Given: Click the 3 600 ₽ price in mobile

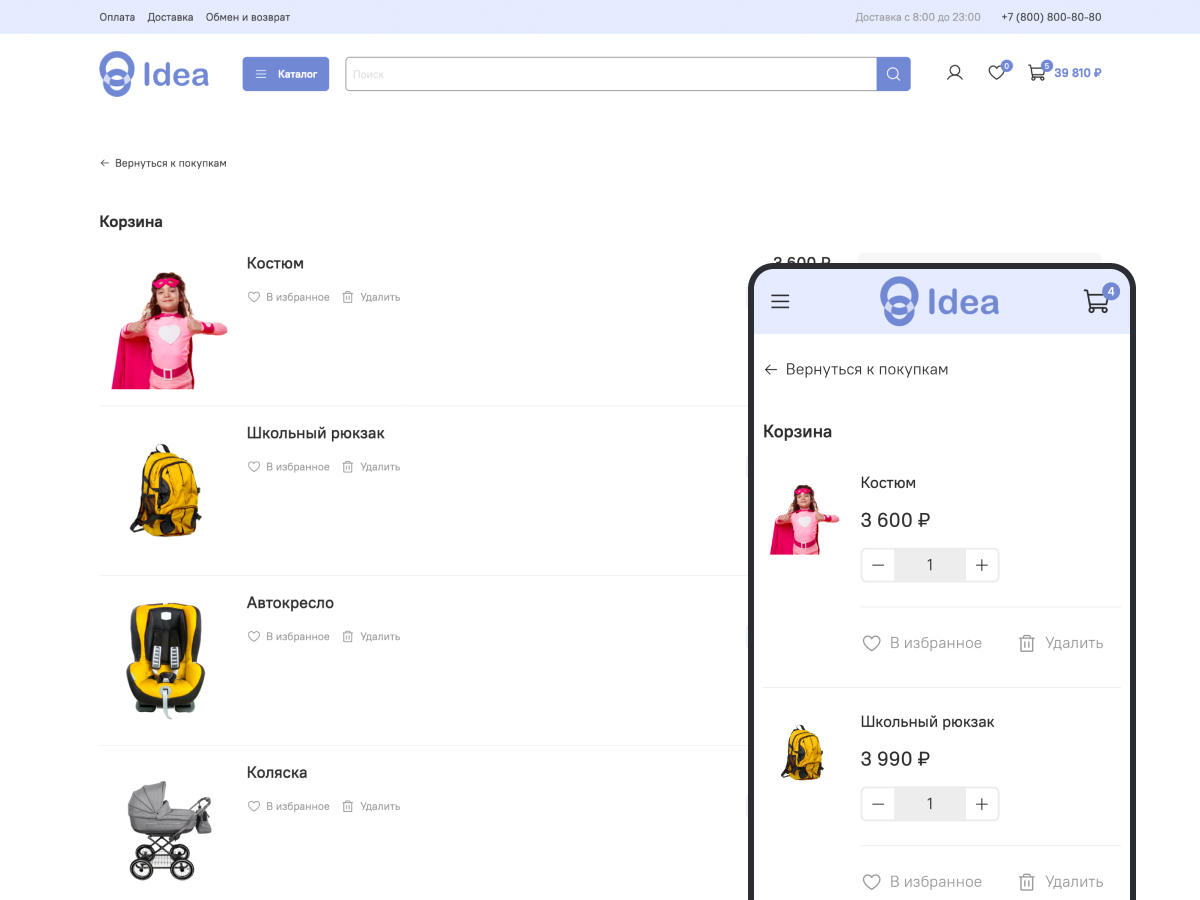Looking at the screenshot, I should (x=896, y=520).
